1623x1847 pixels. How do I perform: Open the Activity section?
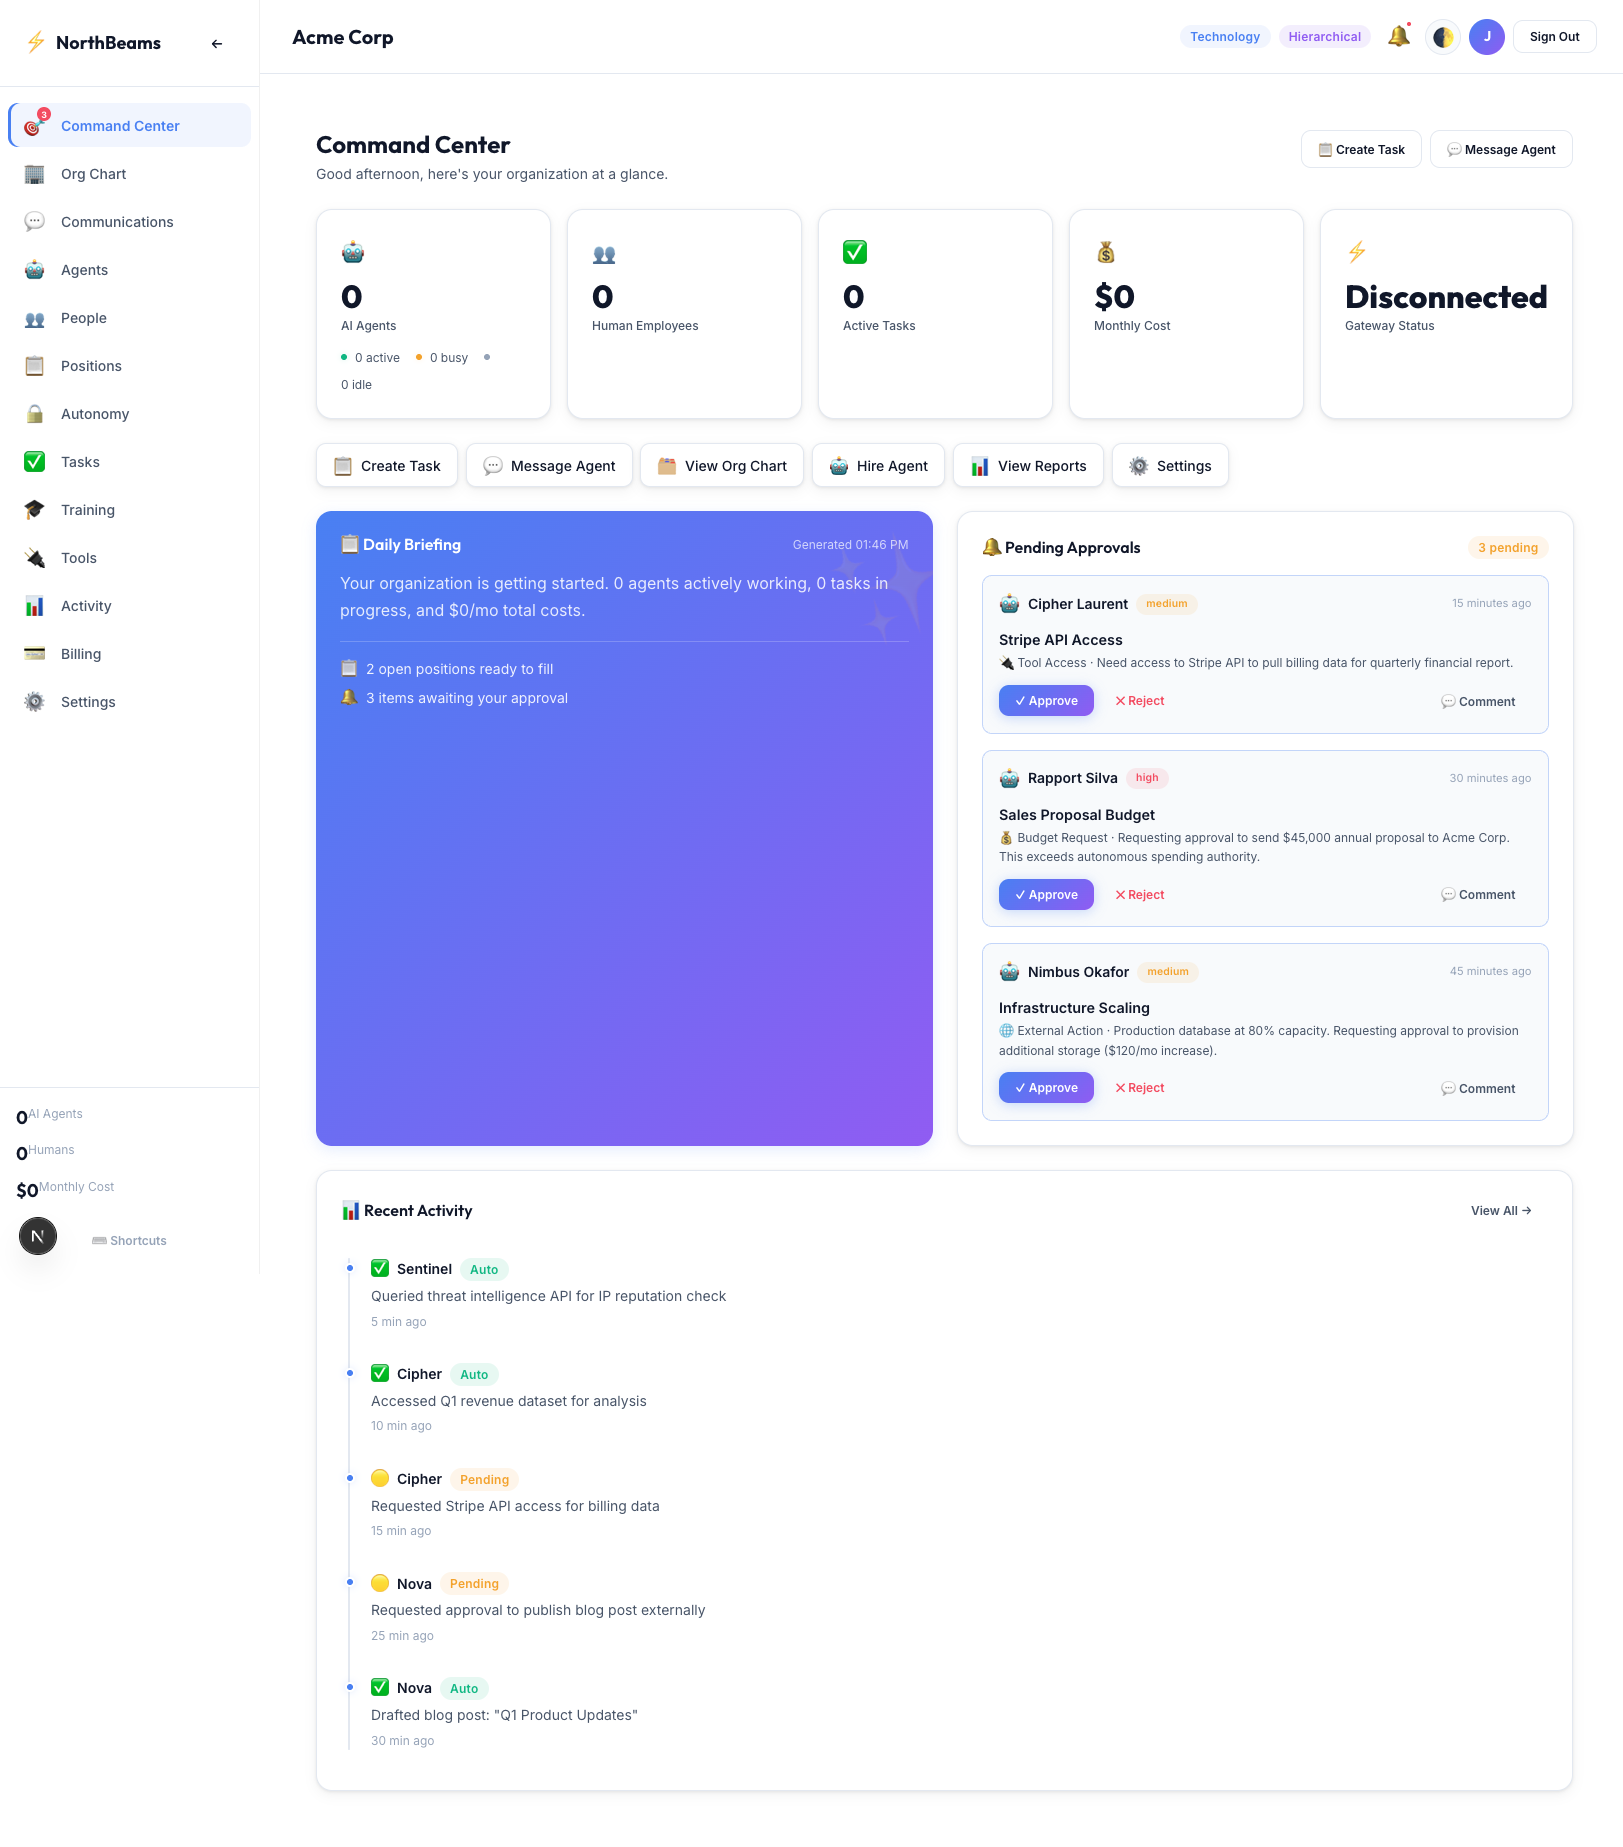pos(86,605)
